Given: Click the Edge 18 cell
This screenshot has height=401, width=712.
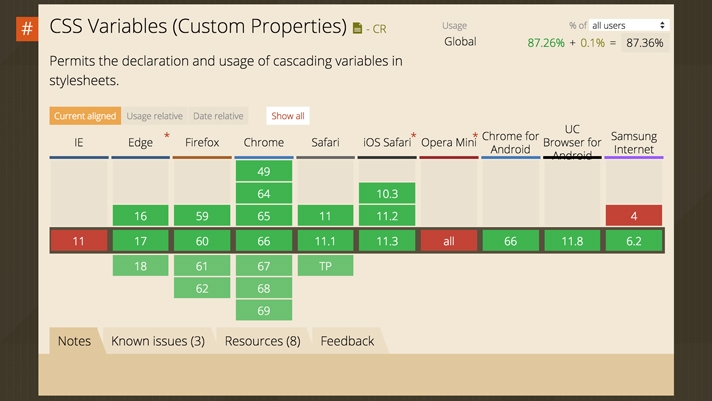Looking at the screenshot, I should pyautogui.click(x=140, y=266).
